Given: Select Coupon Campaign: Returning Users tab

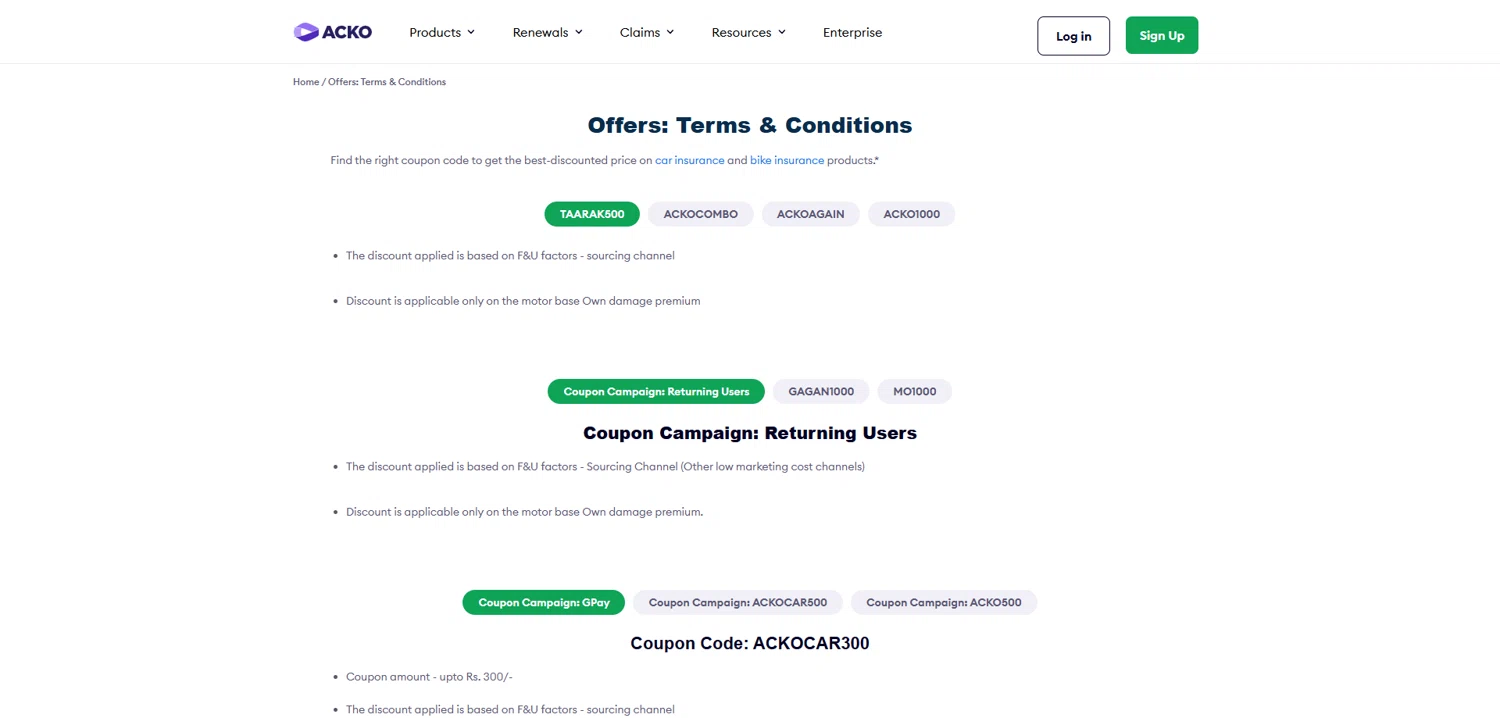Looking at the screenshot, I should [656, 391].
